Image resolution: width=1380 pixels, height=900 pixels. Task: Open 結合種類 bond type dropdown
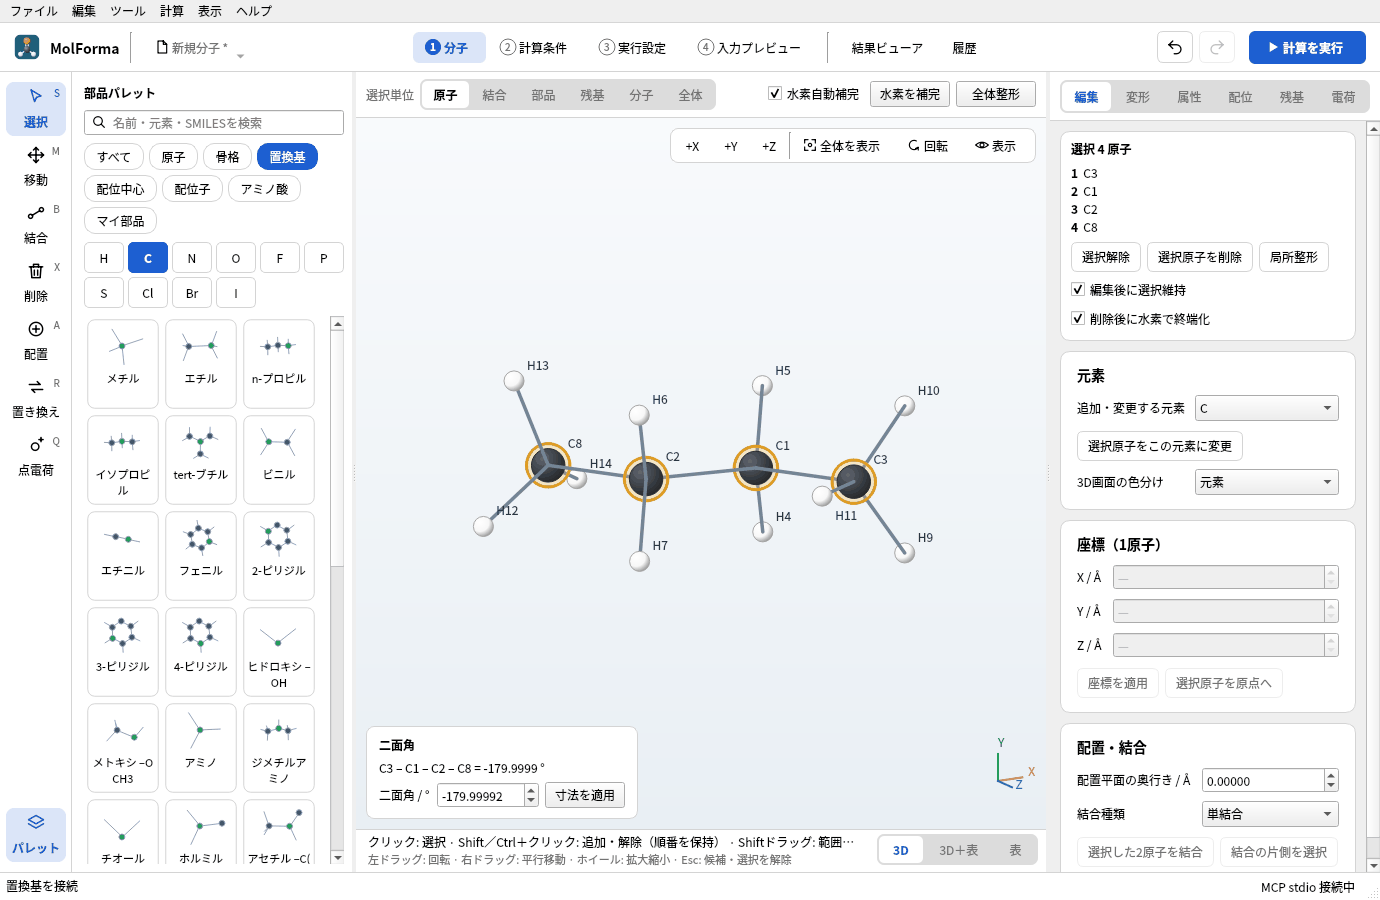point(1270,814)
